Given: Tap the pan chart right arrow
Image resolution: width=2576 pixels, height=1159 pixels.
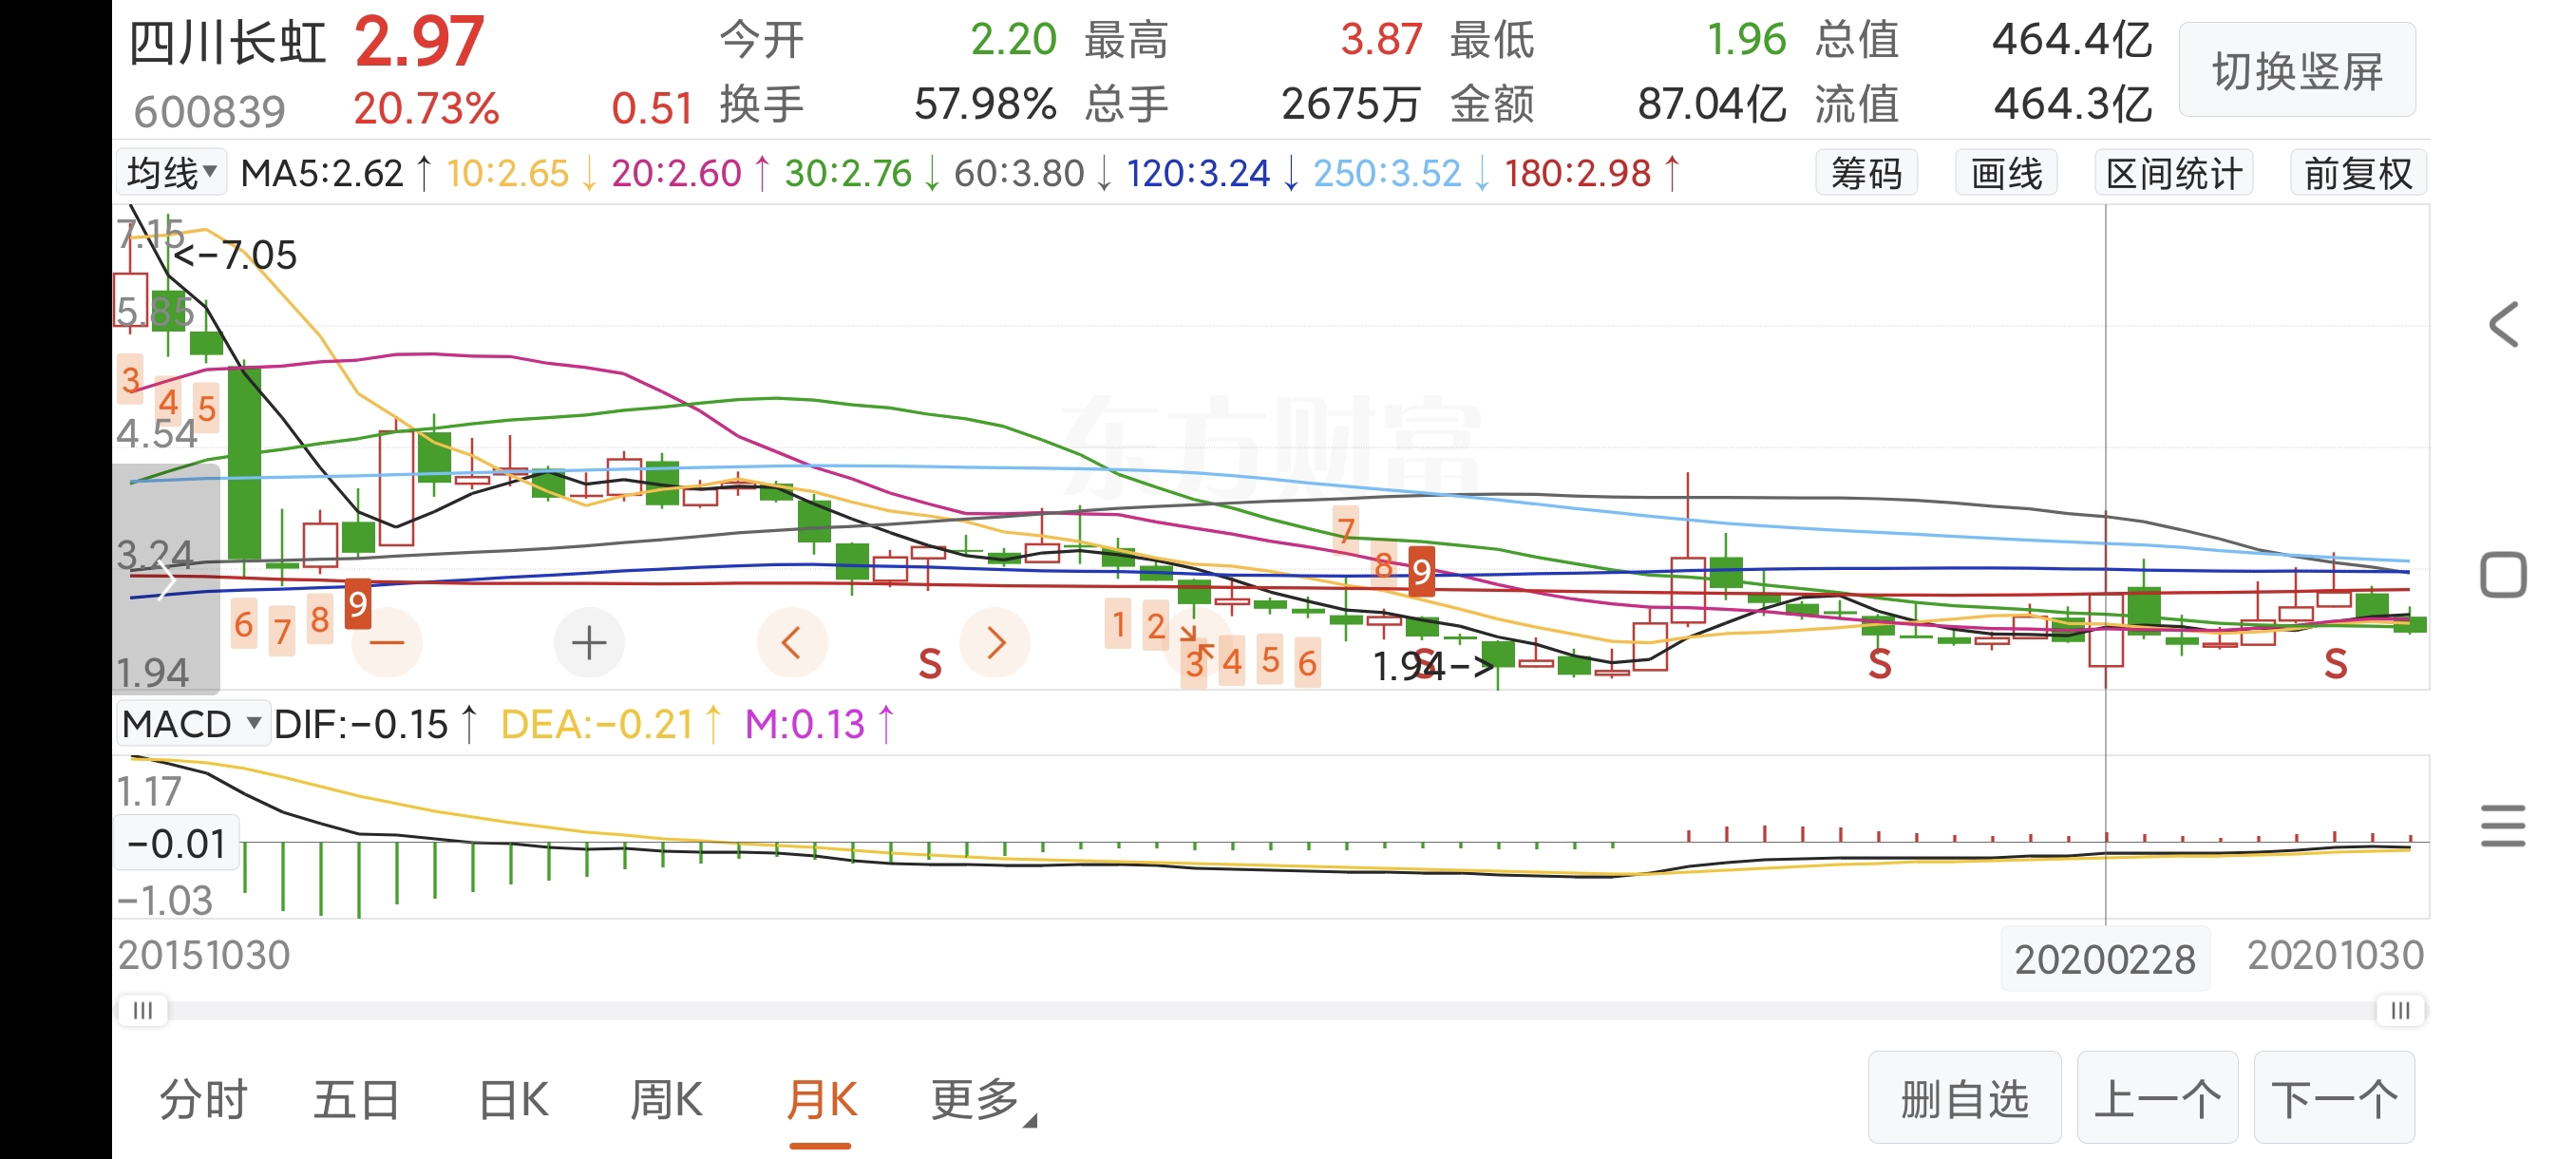Looking at the screenshot, I should click(x=994, y=642).
